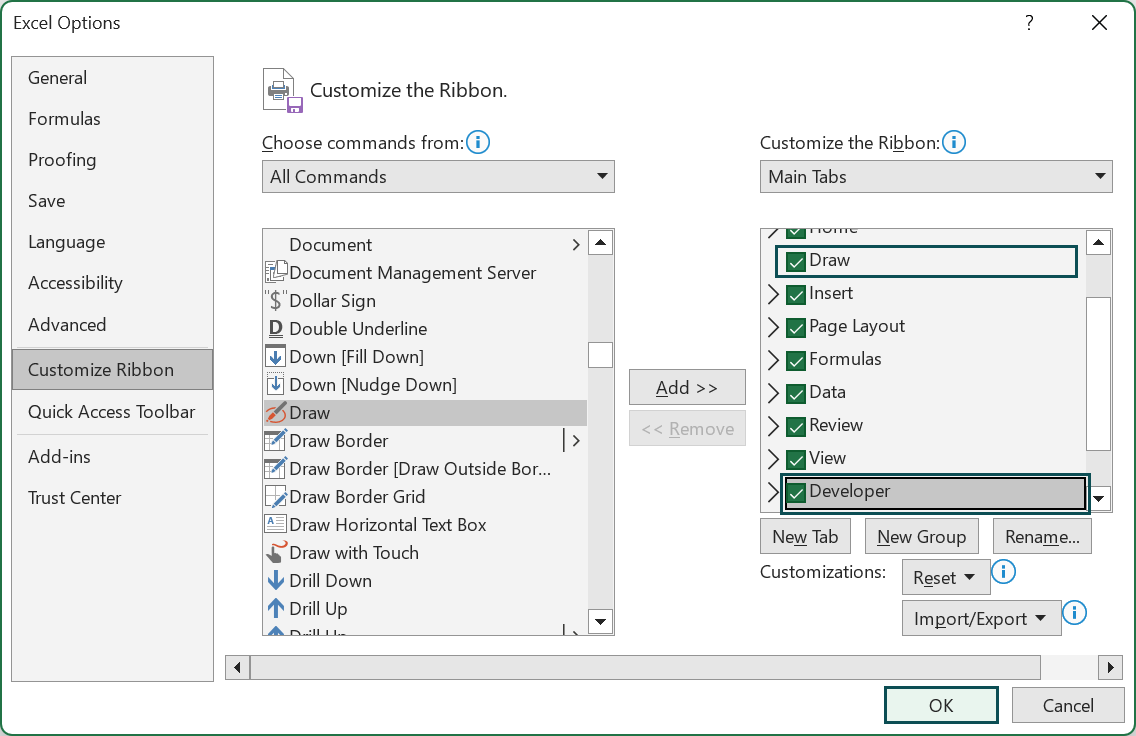Click the Draw Border pencil-grid icon
This screenshot has width=1136, height=736.
point(276,440)
